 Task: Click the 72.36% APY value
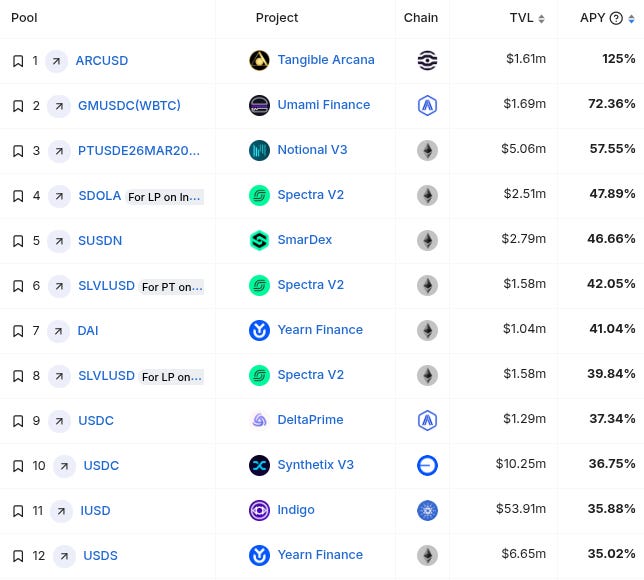[612, 104]
